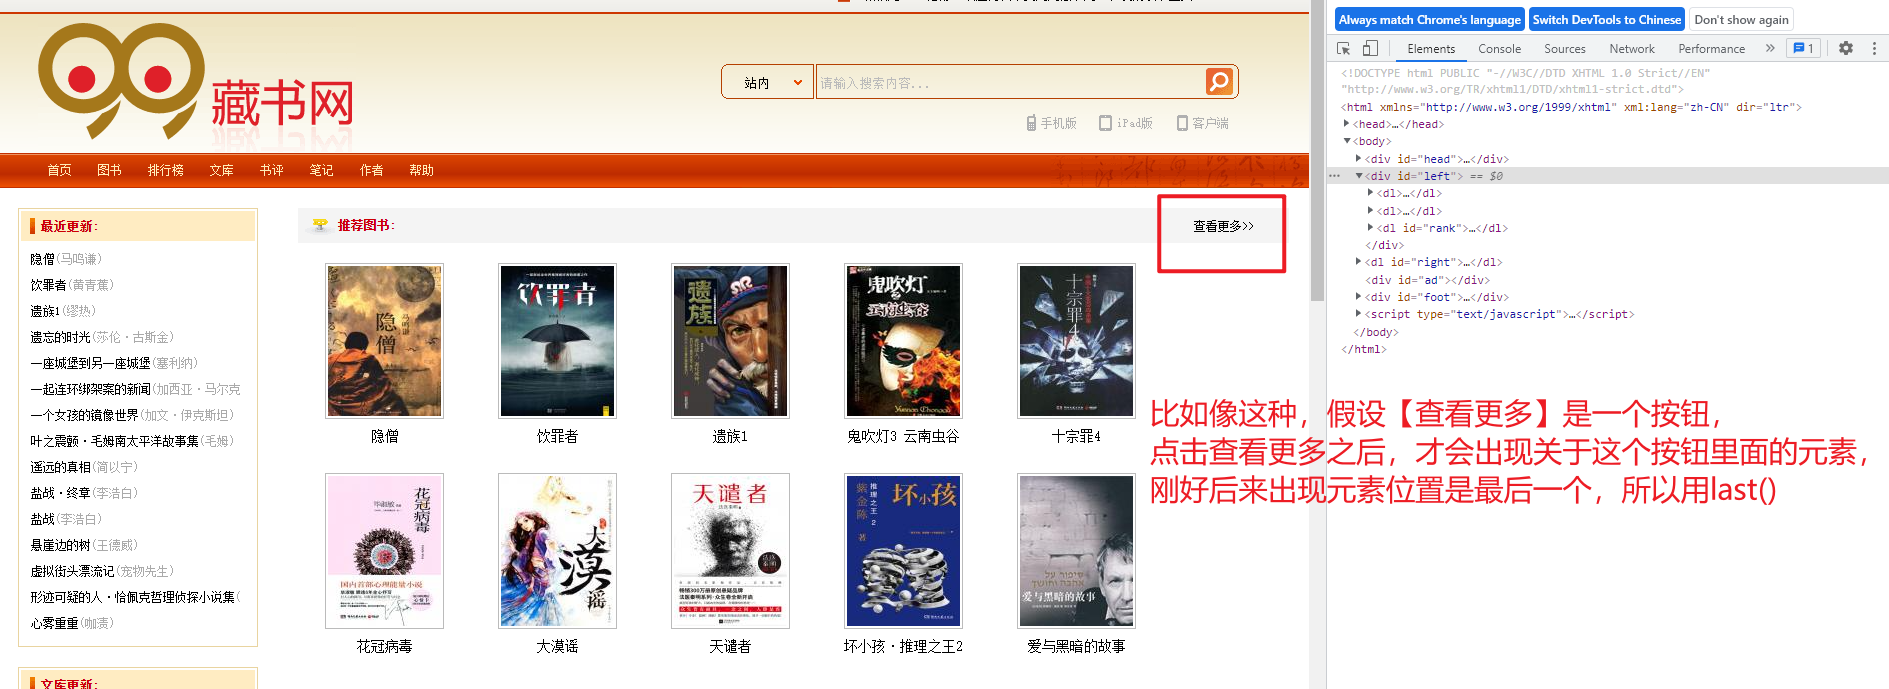This screenshot has height=689, width=1889.
Task: Click the Don't show again button
Action: pos(1741,19)
